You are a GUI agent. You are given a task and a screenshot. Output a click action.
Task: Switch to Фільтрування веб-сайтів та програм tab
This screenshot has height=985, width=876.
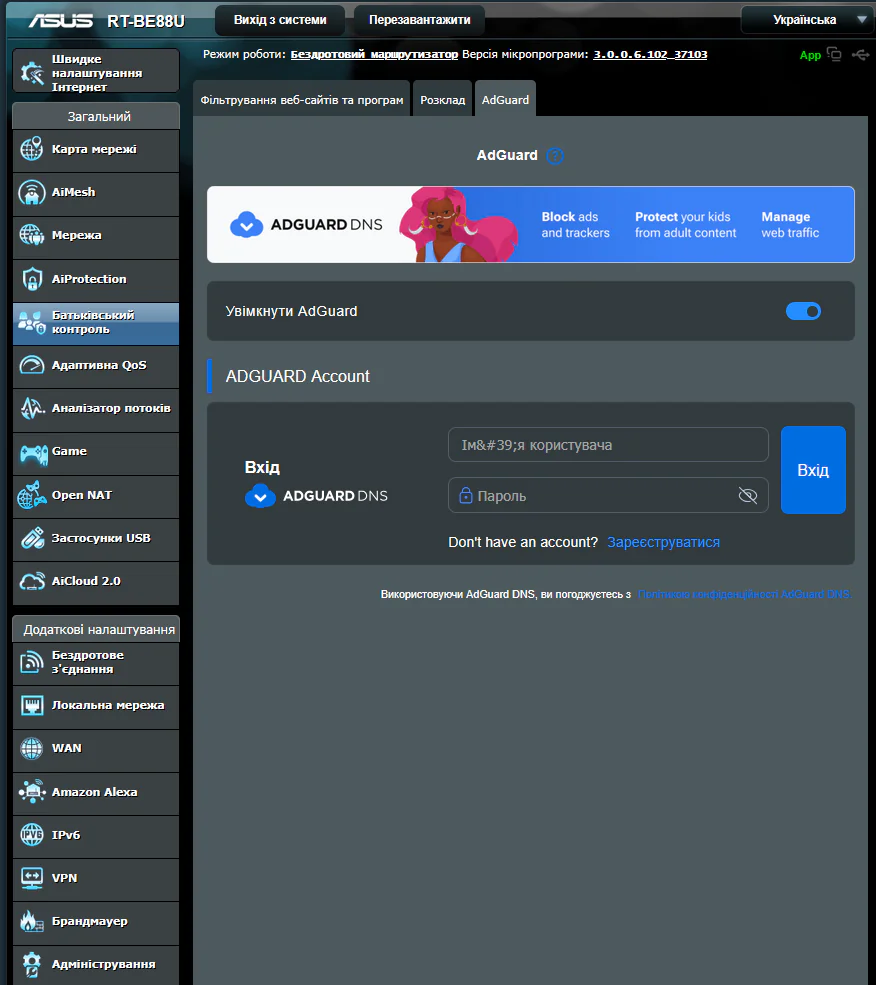[x=302, y=99]
